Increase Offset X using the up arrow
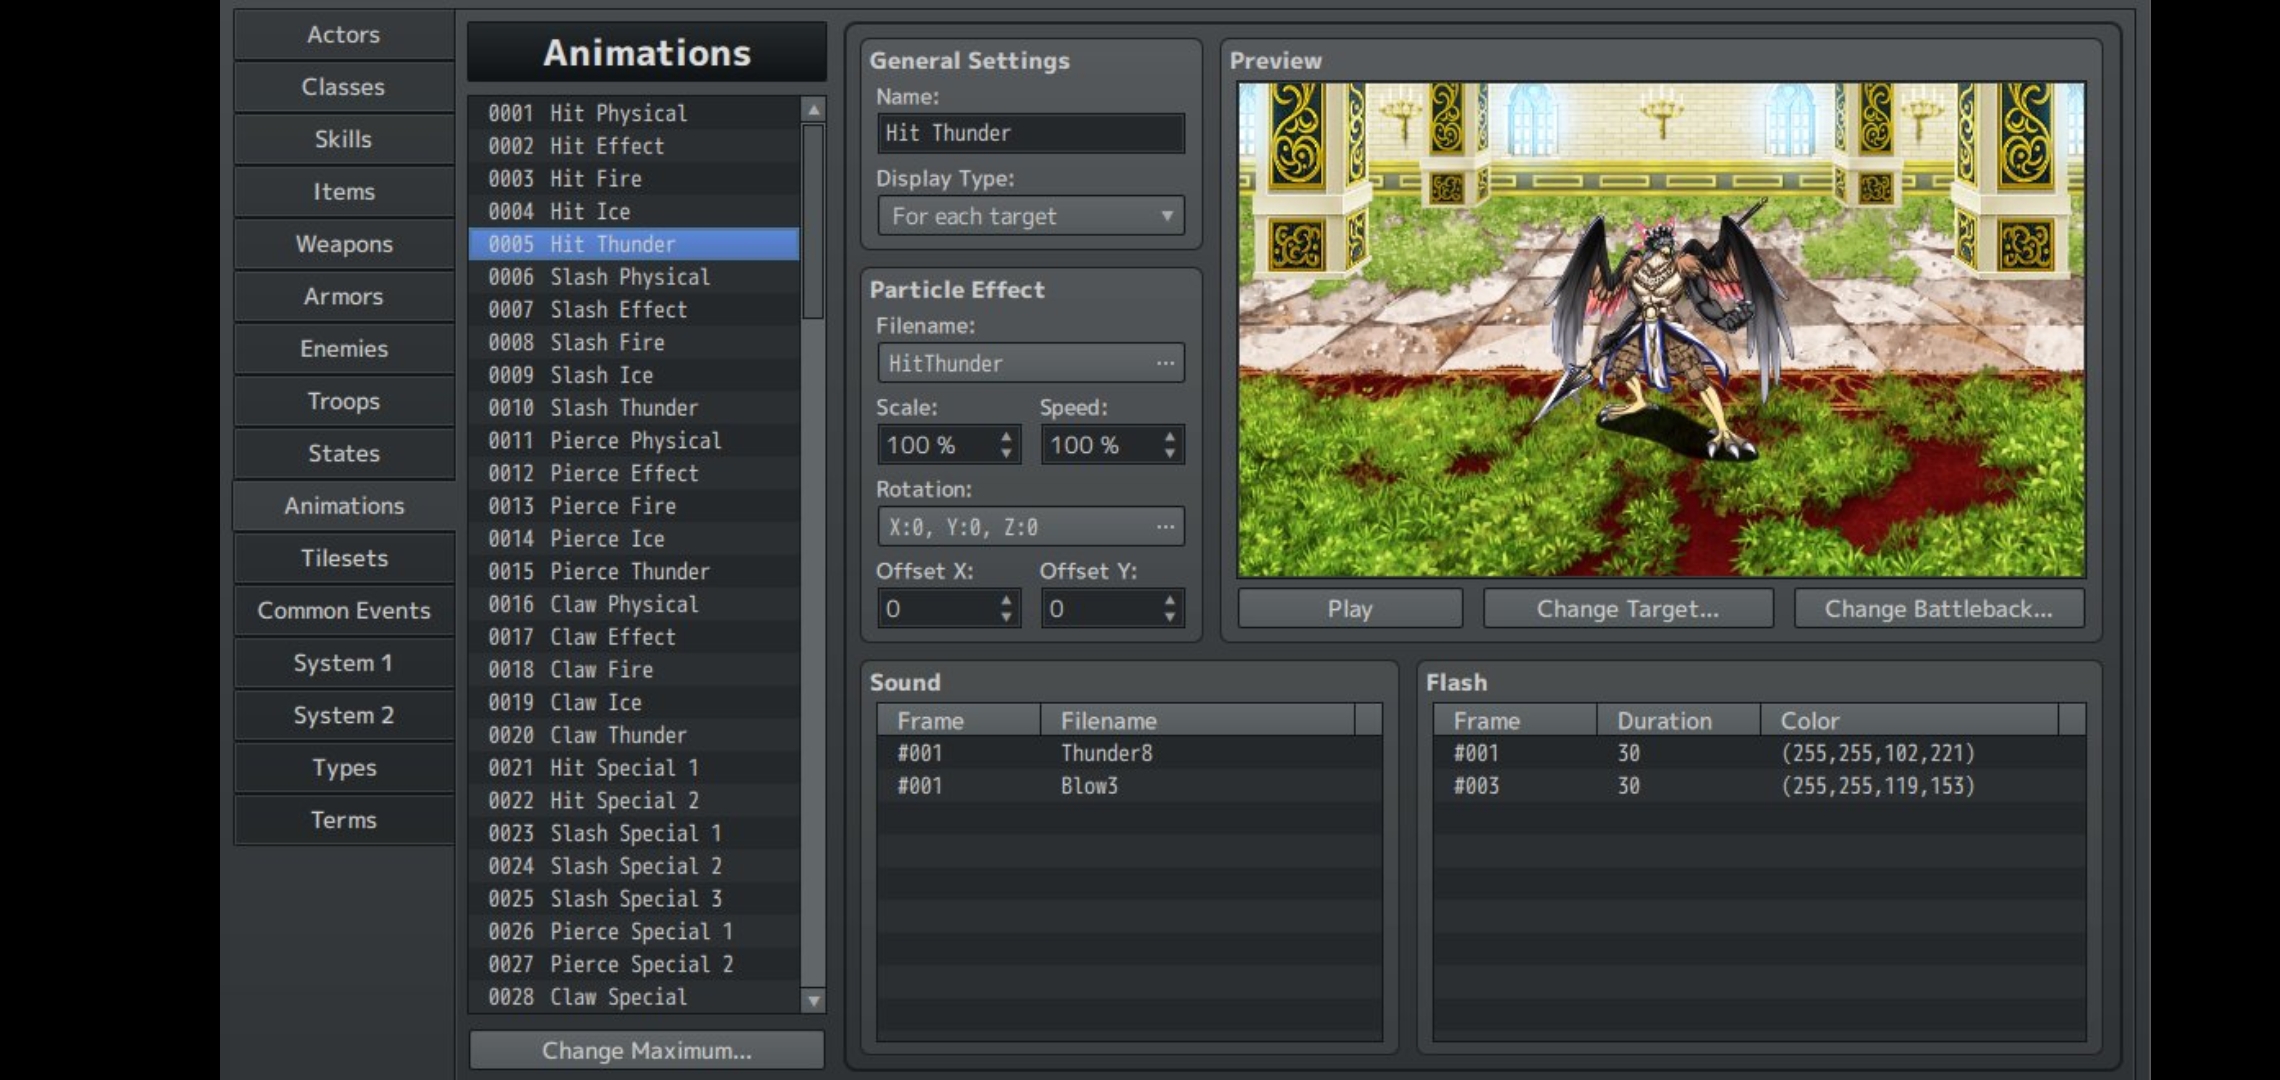The width and height of the screenshot is (2280, 1080). (1006, 600)
